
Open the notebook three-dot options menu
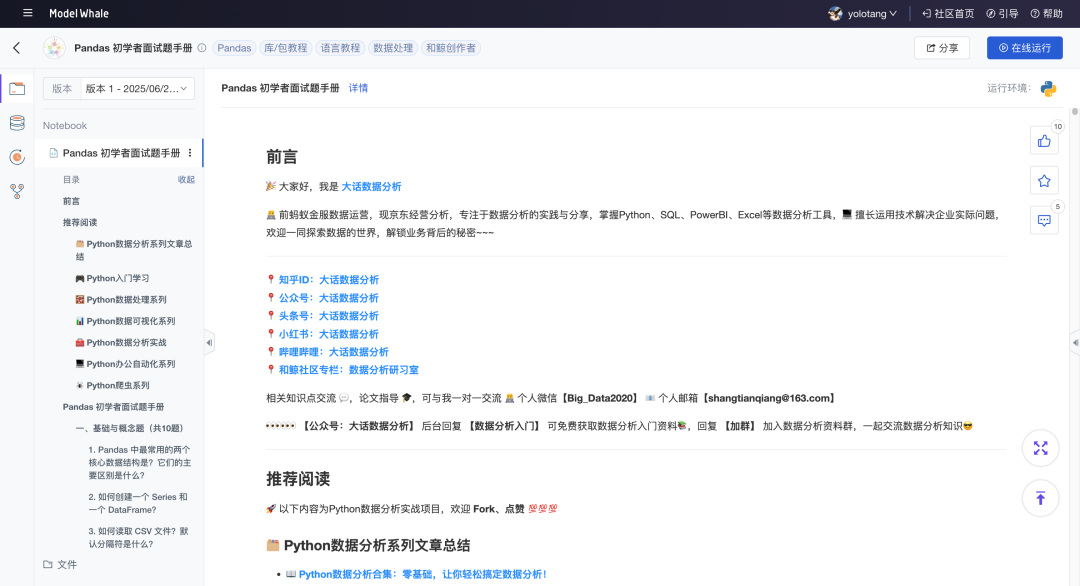(x=190, y=153)
